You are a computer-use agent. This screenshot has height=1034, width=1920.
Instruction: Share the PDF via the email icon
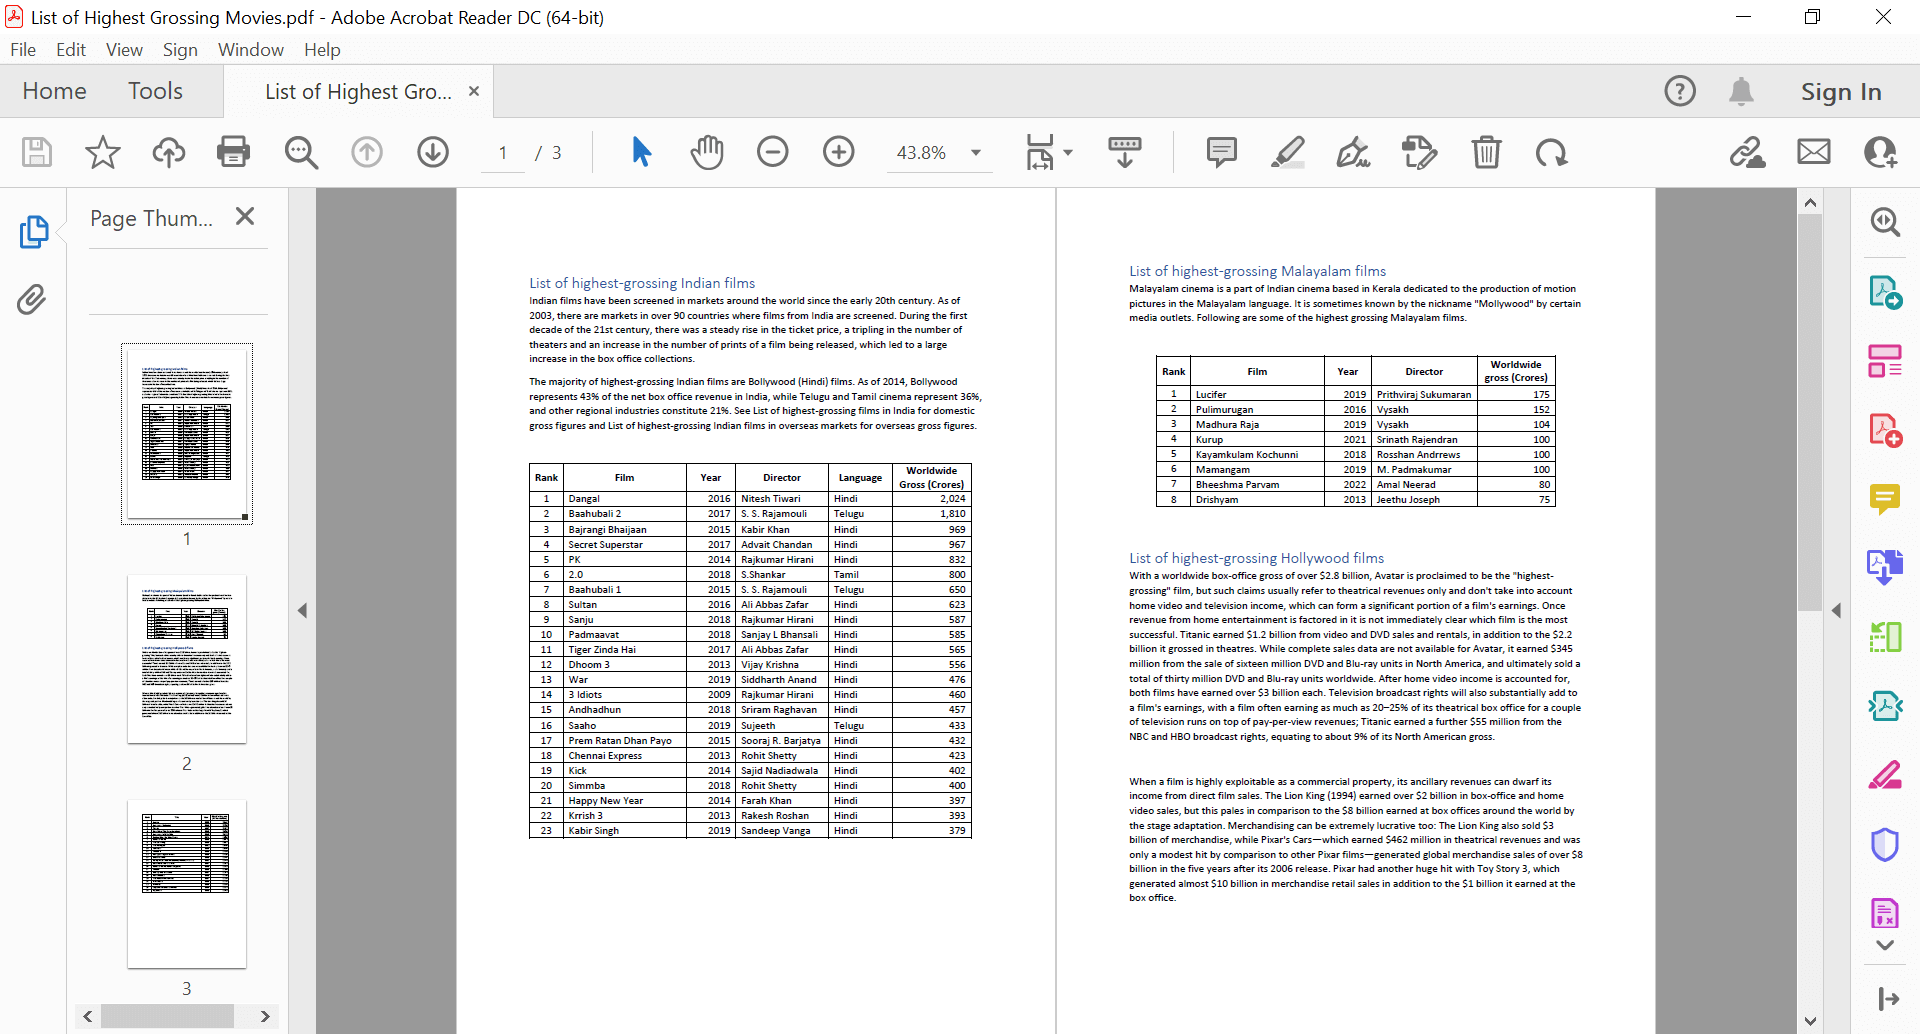(1813, 152)
